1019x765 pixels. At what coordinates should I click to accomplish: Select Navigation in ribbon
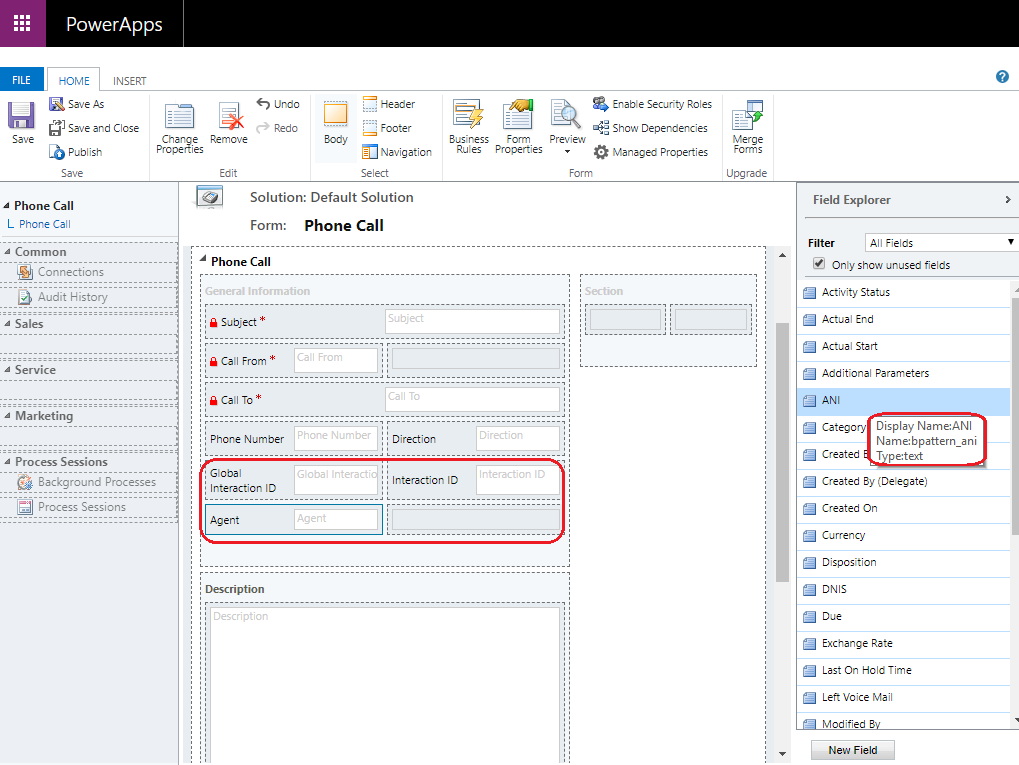(x=397, y=152)
